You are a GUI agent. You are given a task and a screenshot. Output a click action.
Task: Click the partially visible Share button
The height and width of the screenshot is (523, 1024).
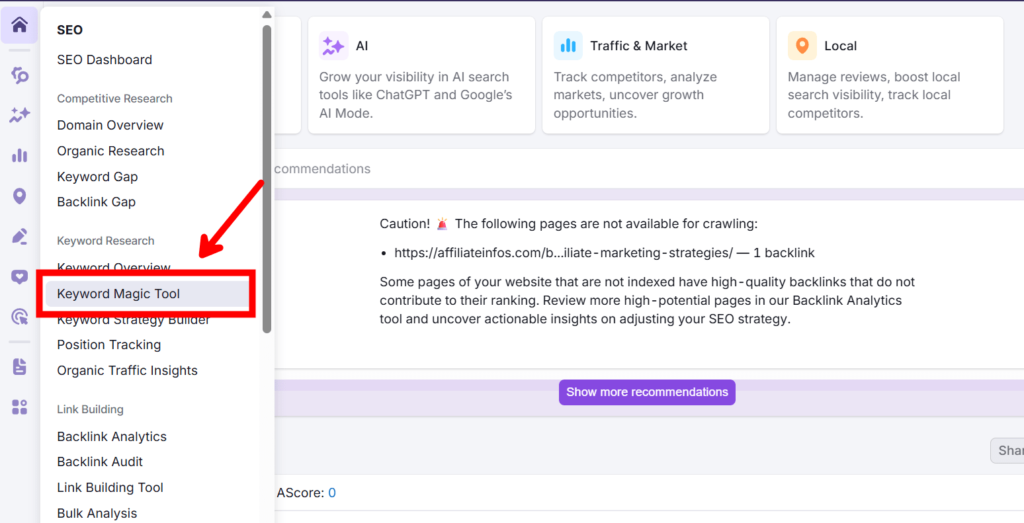pos(1008,451)
